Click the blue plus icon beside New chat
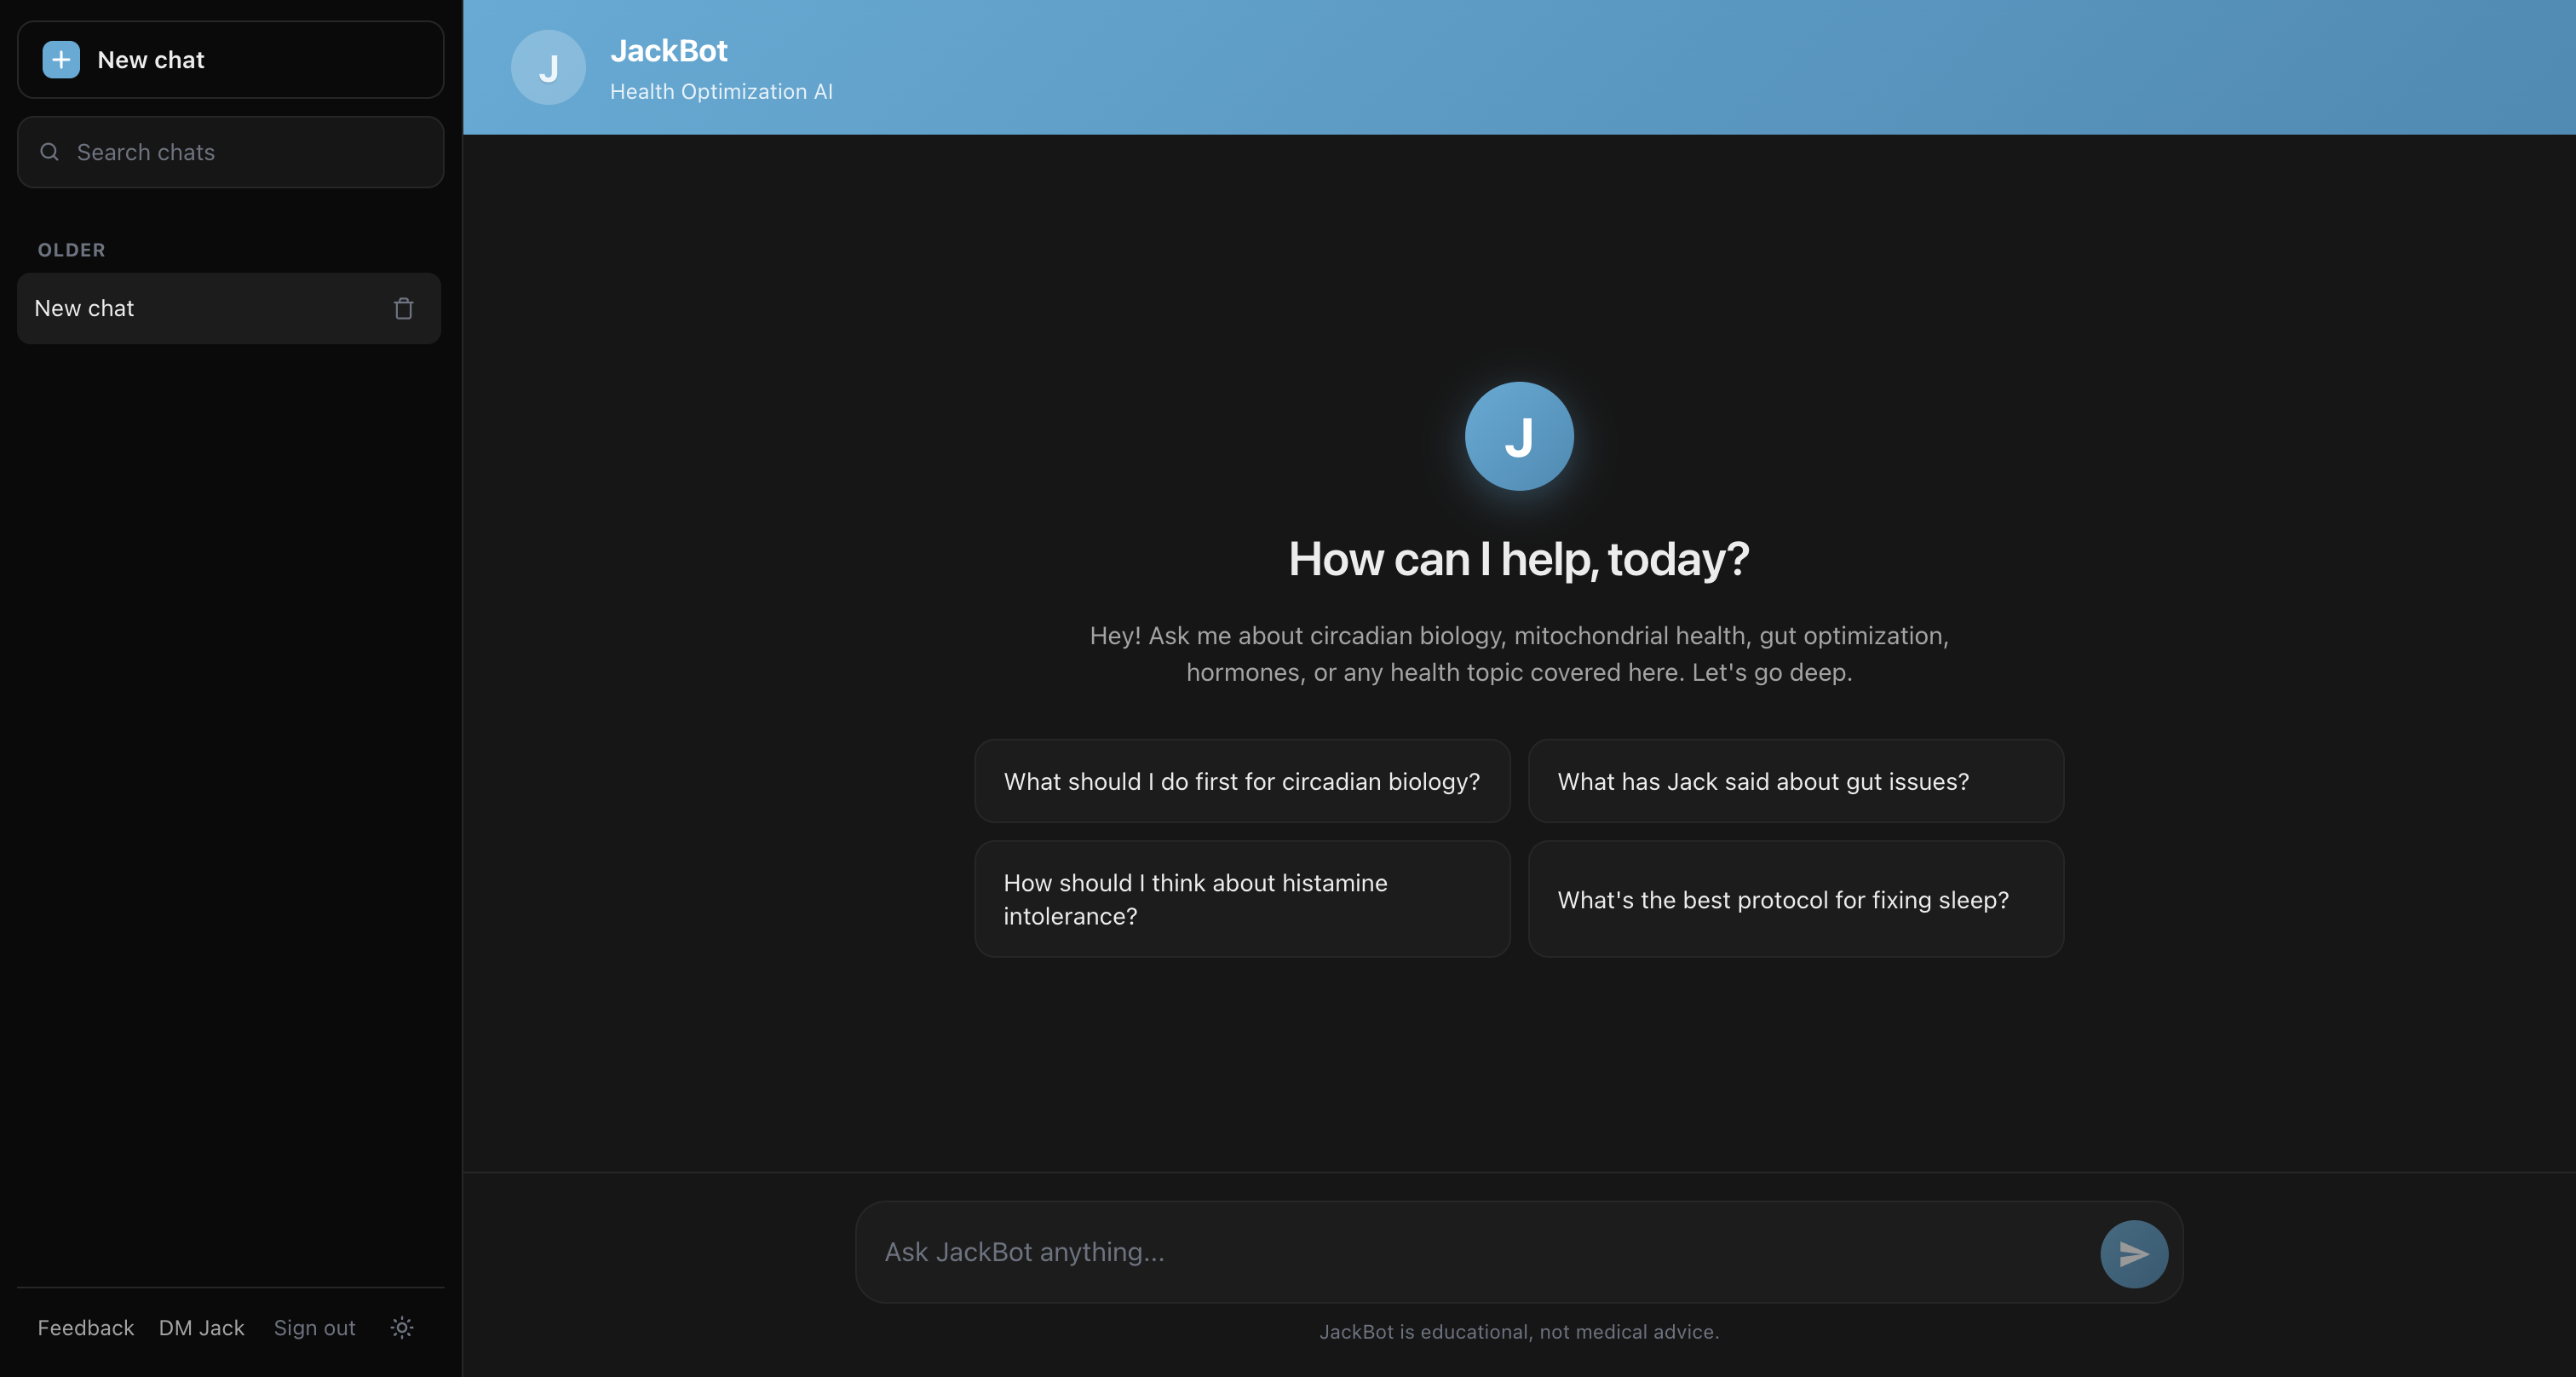 tap(61, 60)
